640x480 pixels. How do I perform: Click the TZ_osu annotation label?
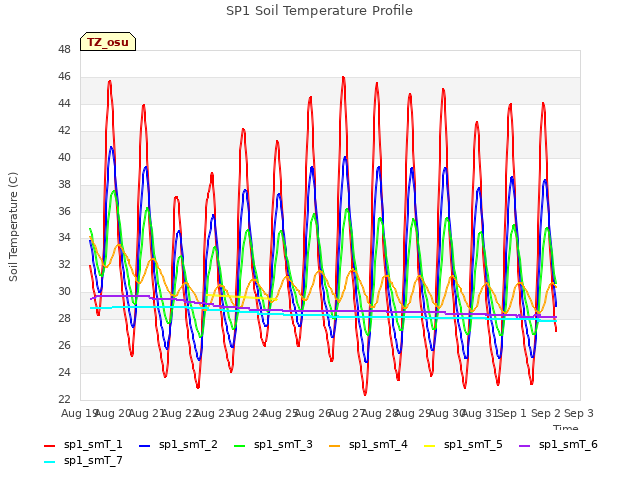pyautogui.click(x=108, y=42)
